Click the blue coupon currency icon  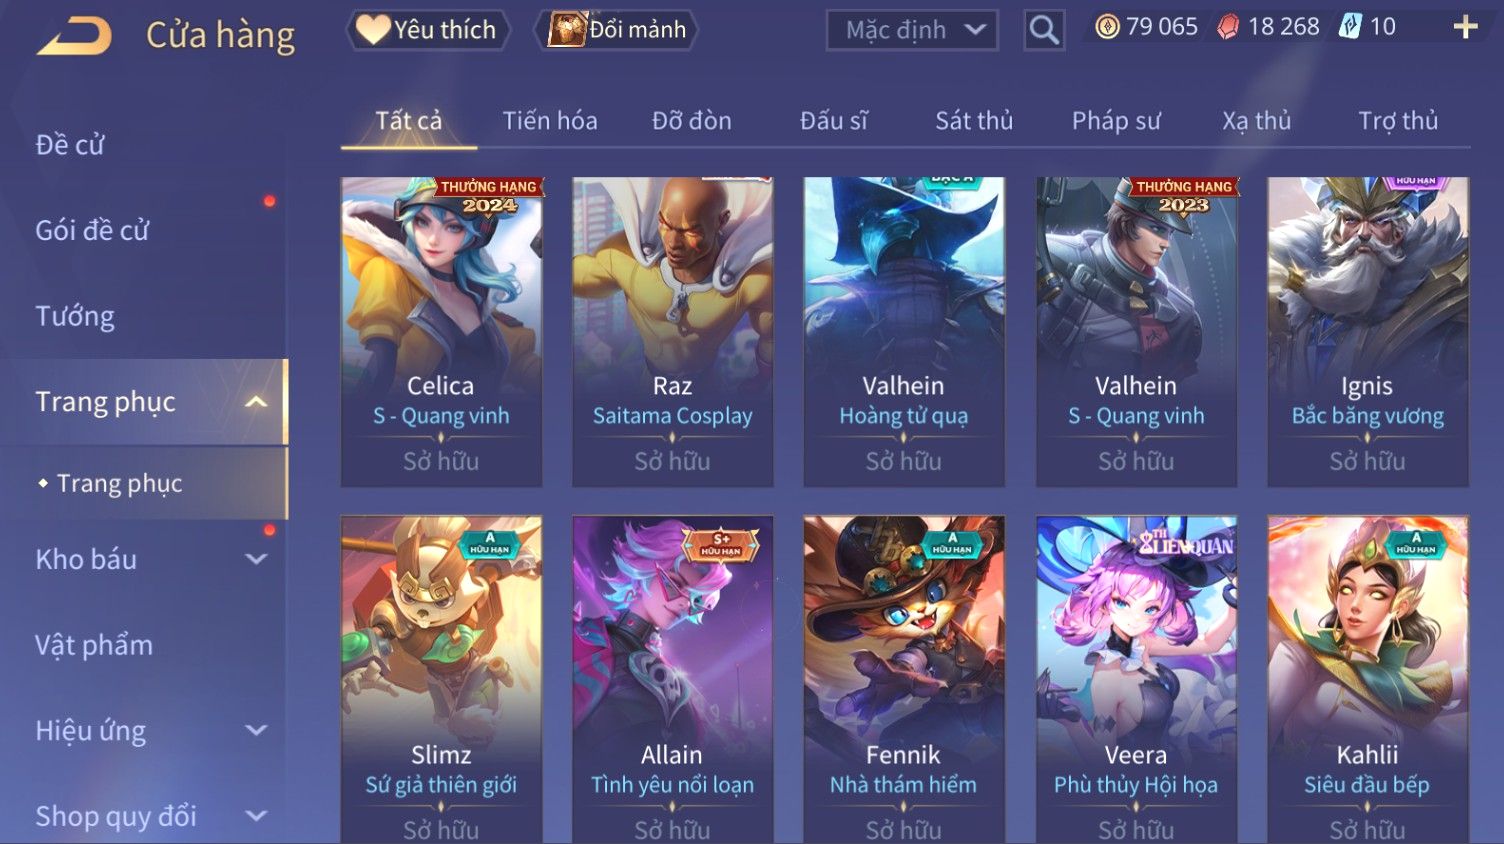[1350, 27]
